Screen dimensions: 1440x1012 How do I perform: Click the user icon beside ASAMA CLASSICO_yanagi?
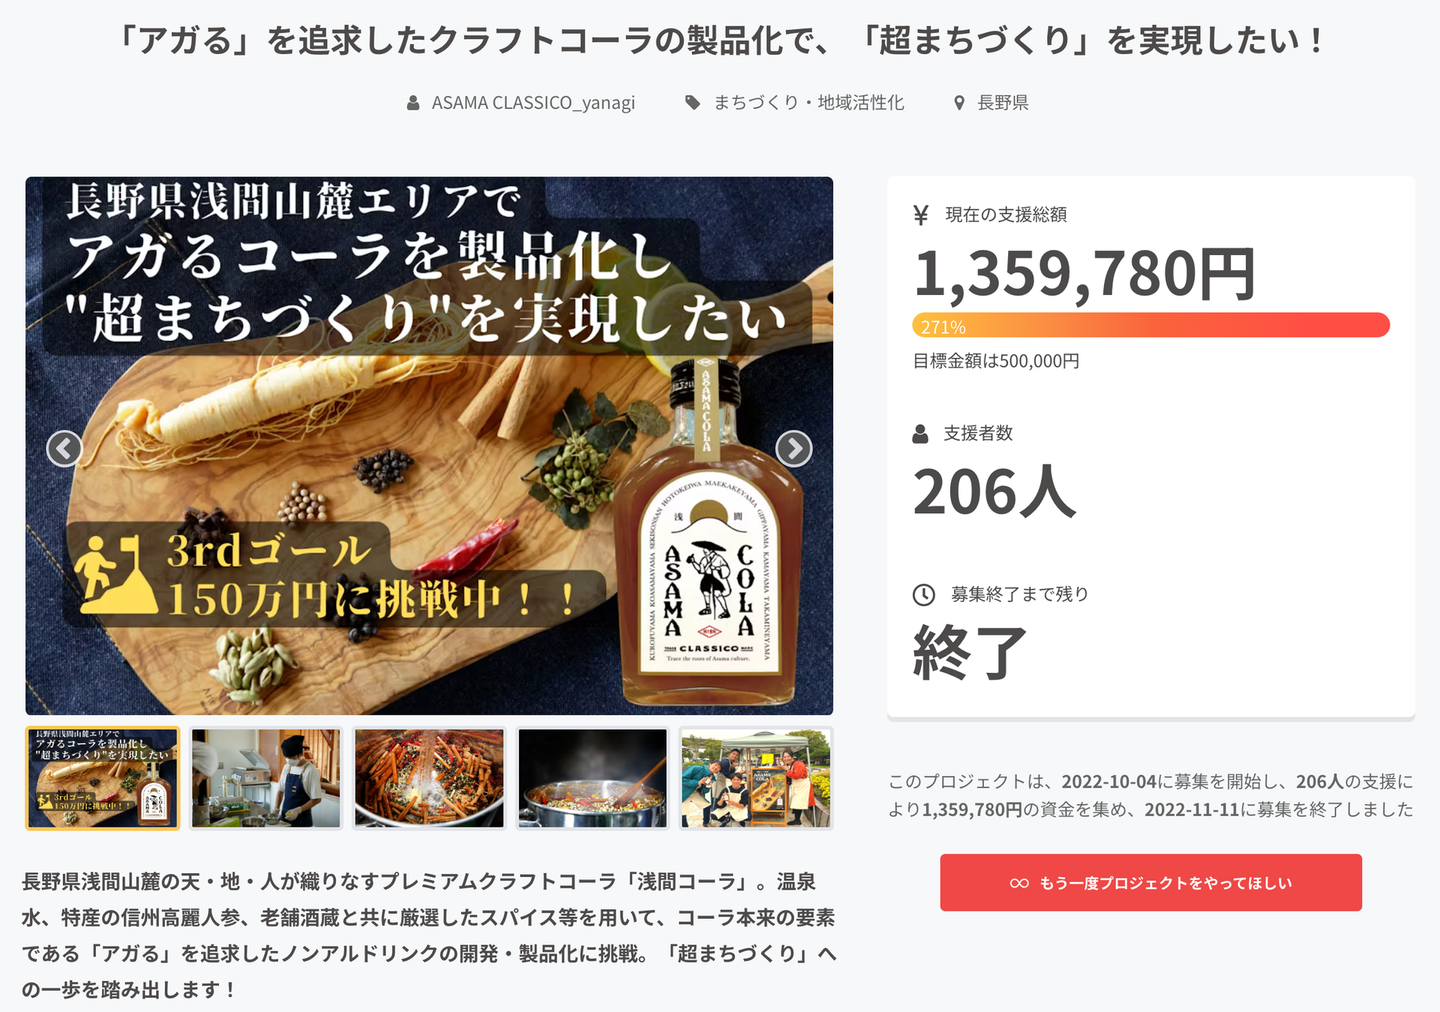[413, 103]
